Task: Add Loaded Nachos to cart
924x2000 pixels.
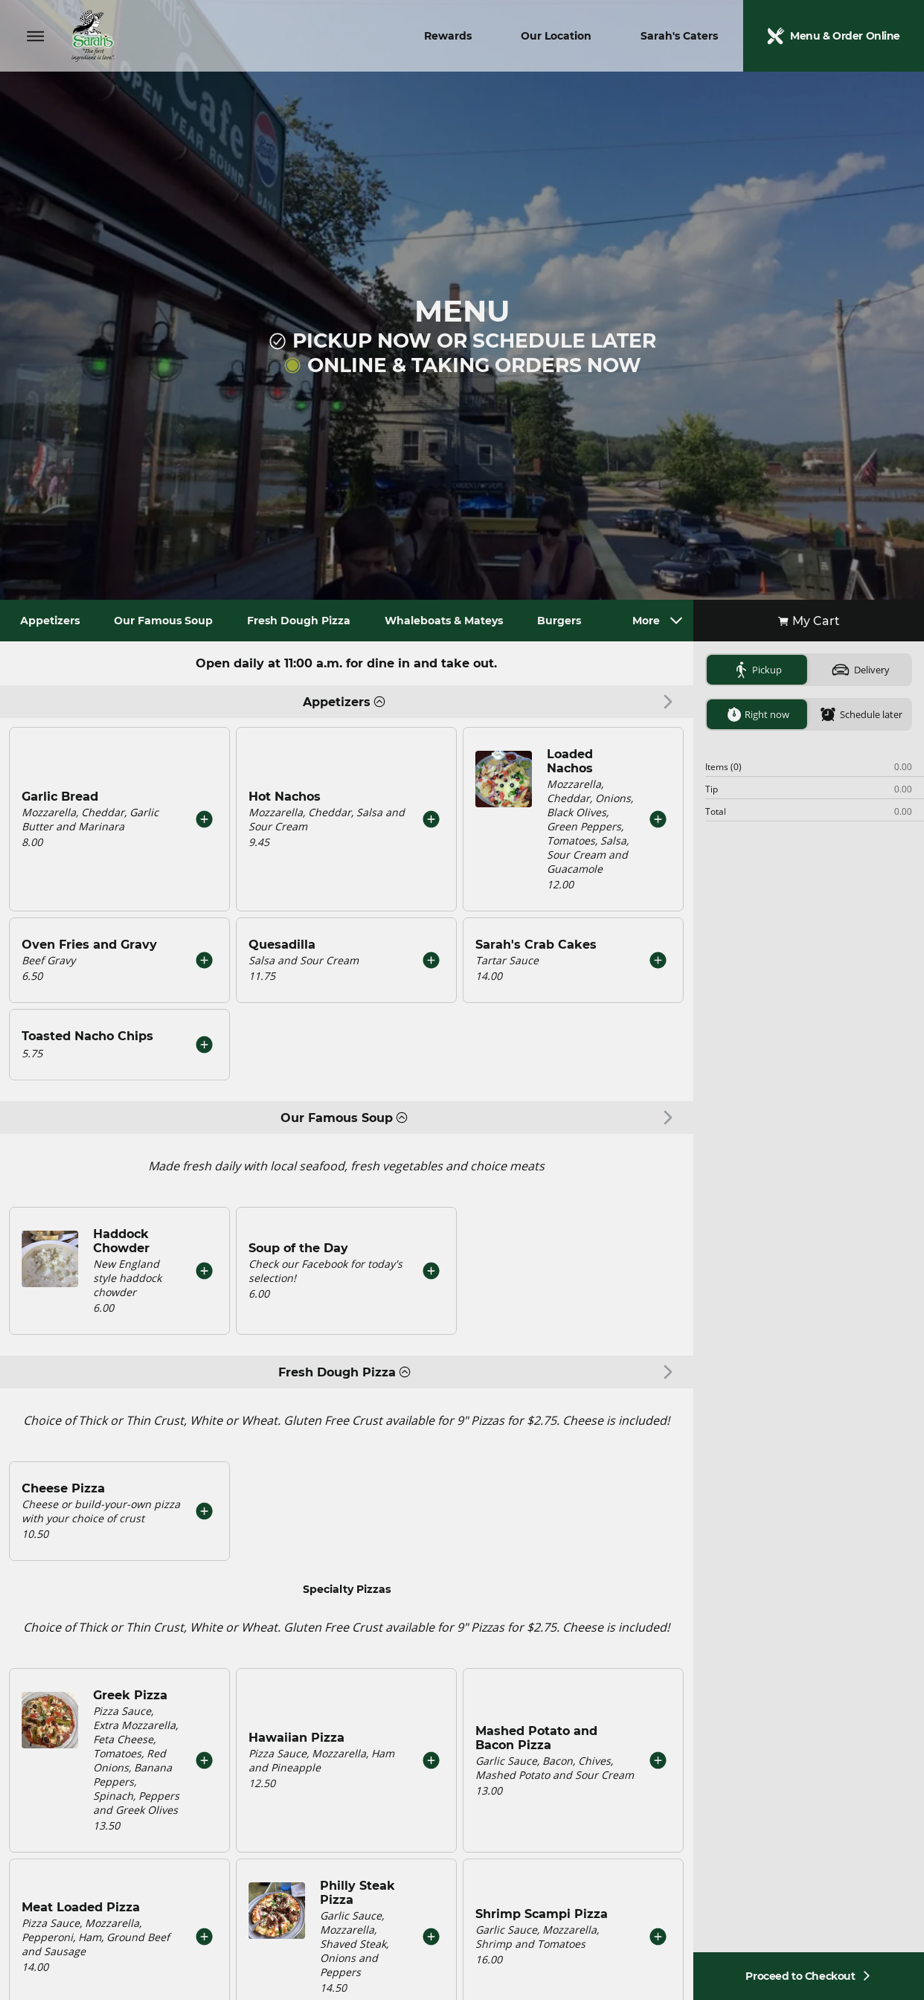Action: 658,819
